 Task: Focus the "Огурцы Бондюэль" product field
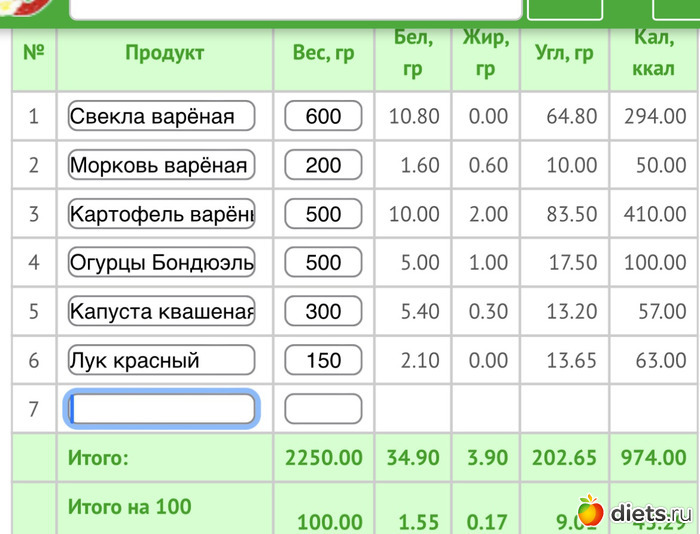tap(161, 263)
